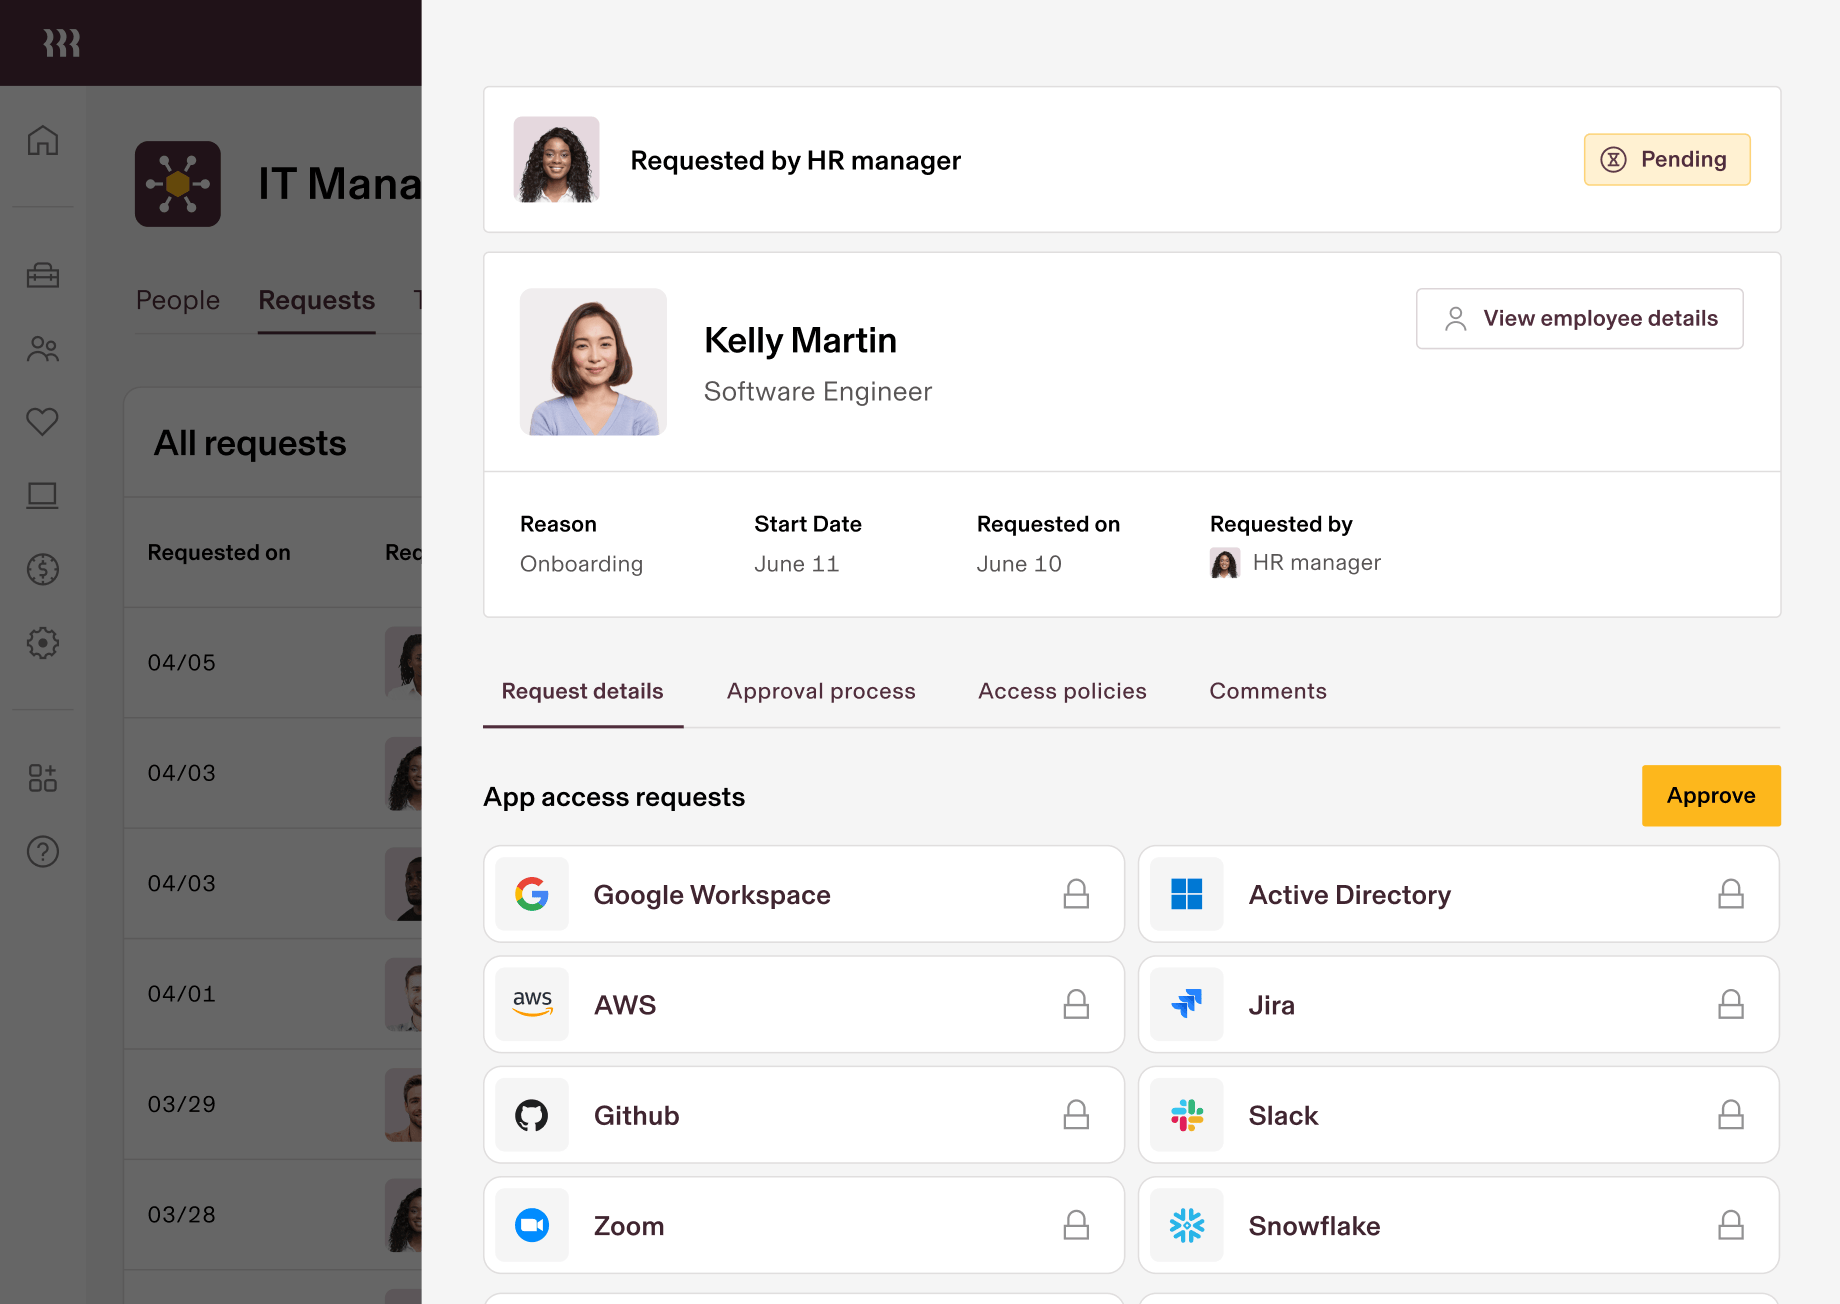Click the Kelly Martin name heading

pyautogui.click(x=800, y=341)
